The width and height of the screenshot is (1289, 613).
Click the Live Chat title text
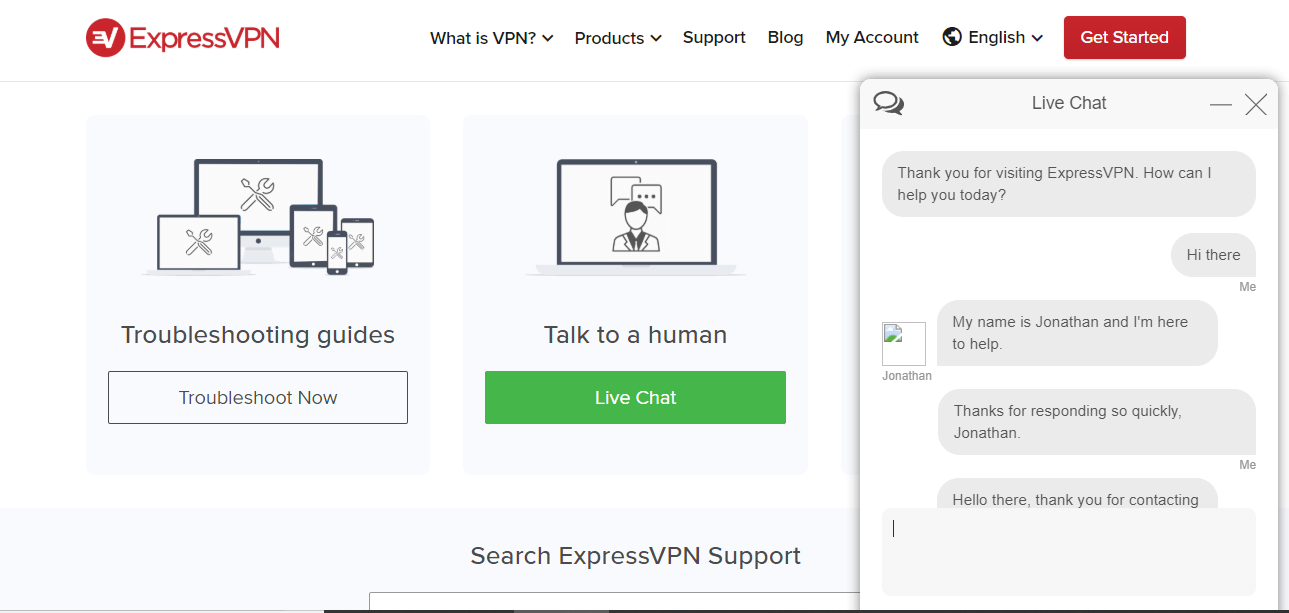pos(1069,103)
